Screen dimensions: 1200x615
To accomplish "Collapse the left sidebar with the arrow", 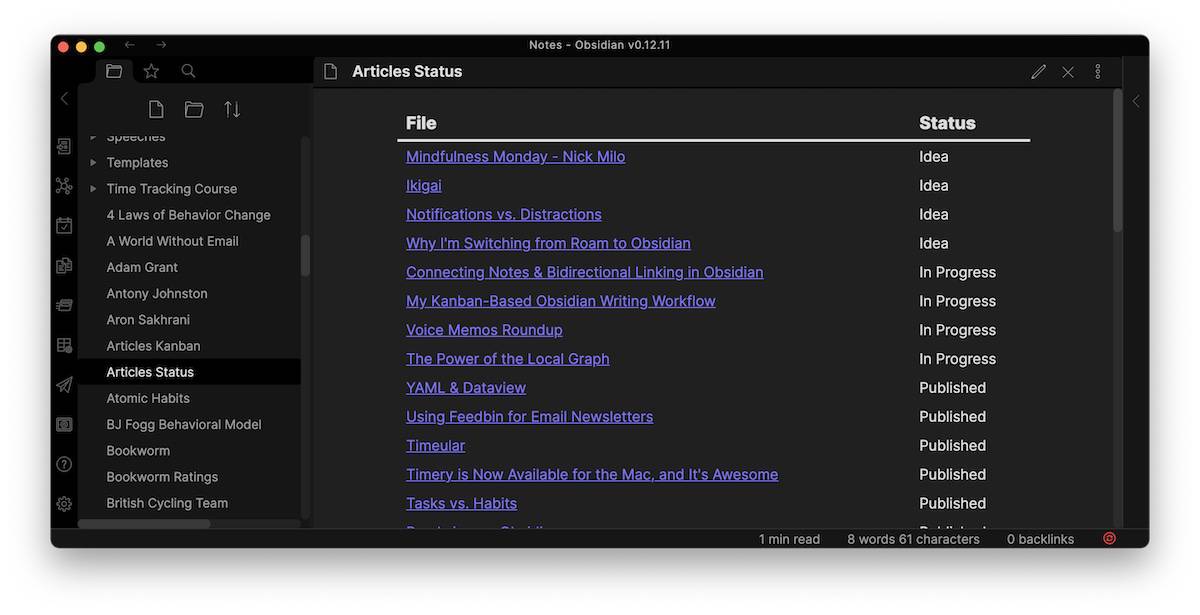I will click(64, 98).
